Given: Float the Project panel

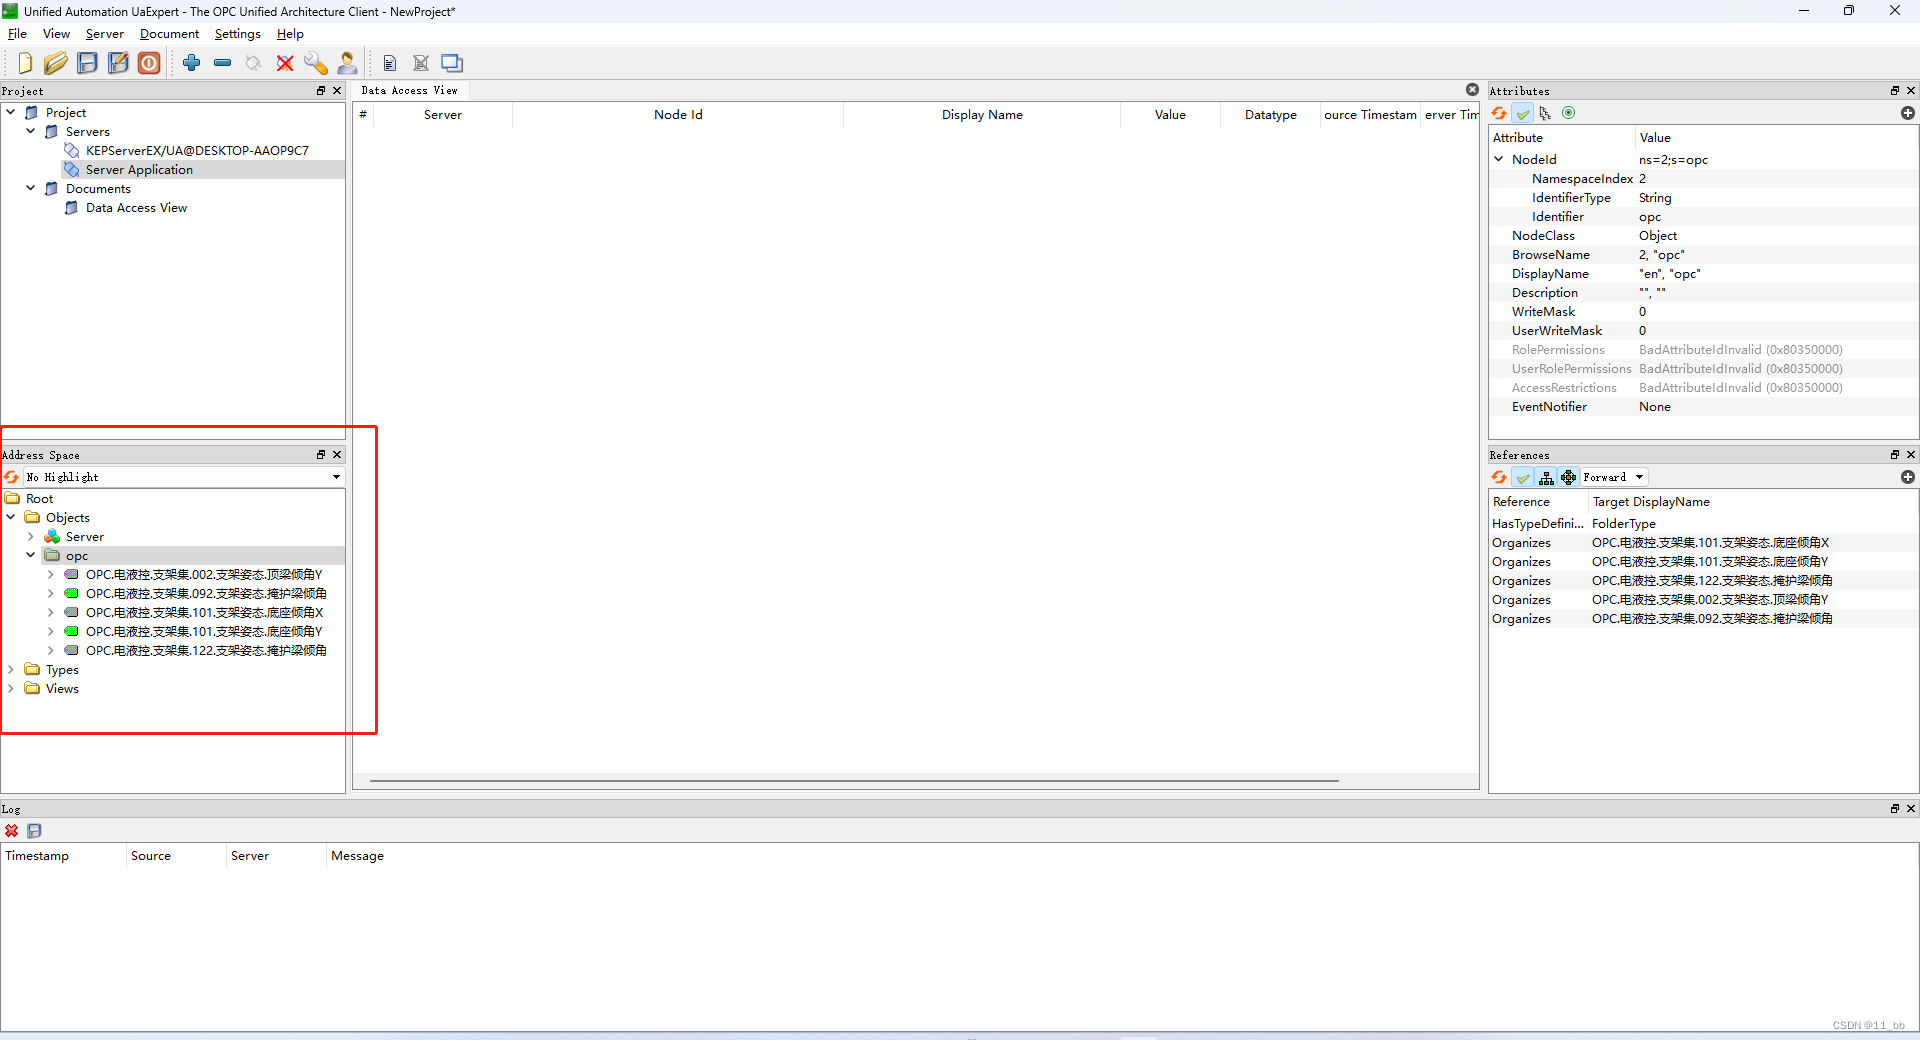Looking at the screenshot, I should pos(321,90).
